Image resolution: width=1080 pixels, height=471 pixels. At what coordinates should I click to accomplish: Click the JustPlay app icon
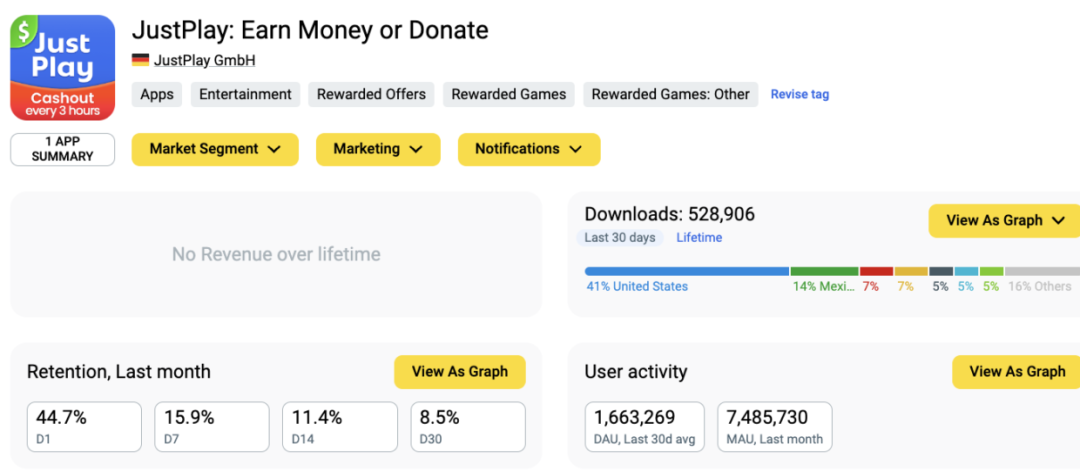[62, 68]
